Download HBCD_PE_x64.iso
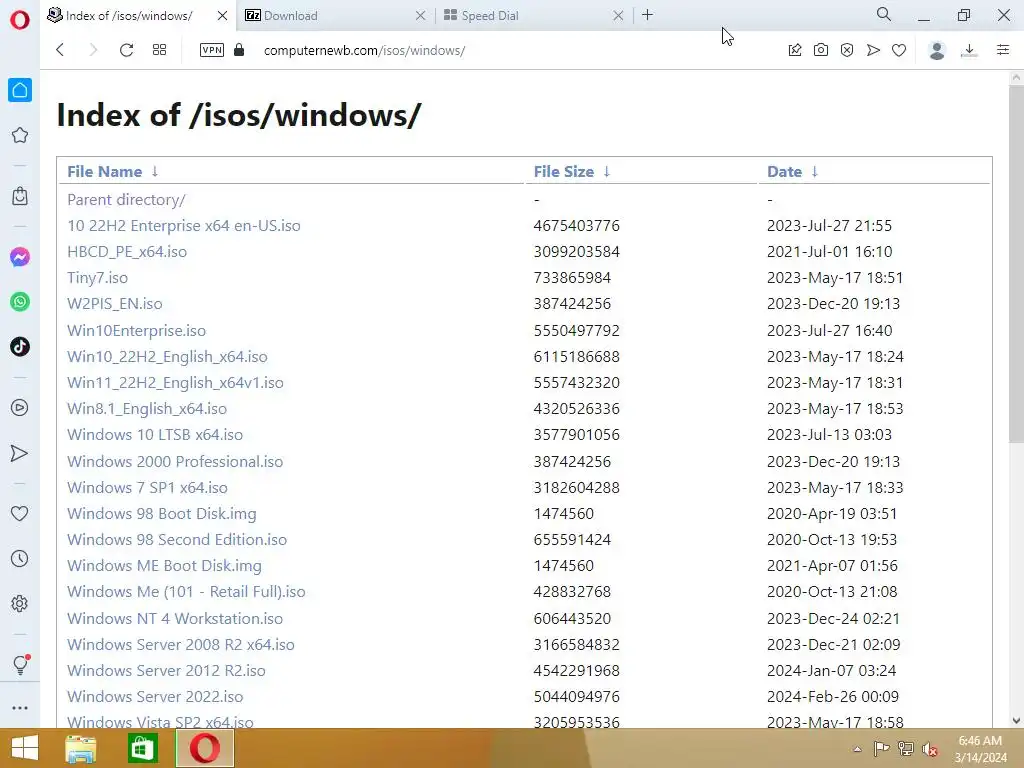The image size is (1024, 768). 127,252
